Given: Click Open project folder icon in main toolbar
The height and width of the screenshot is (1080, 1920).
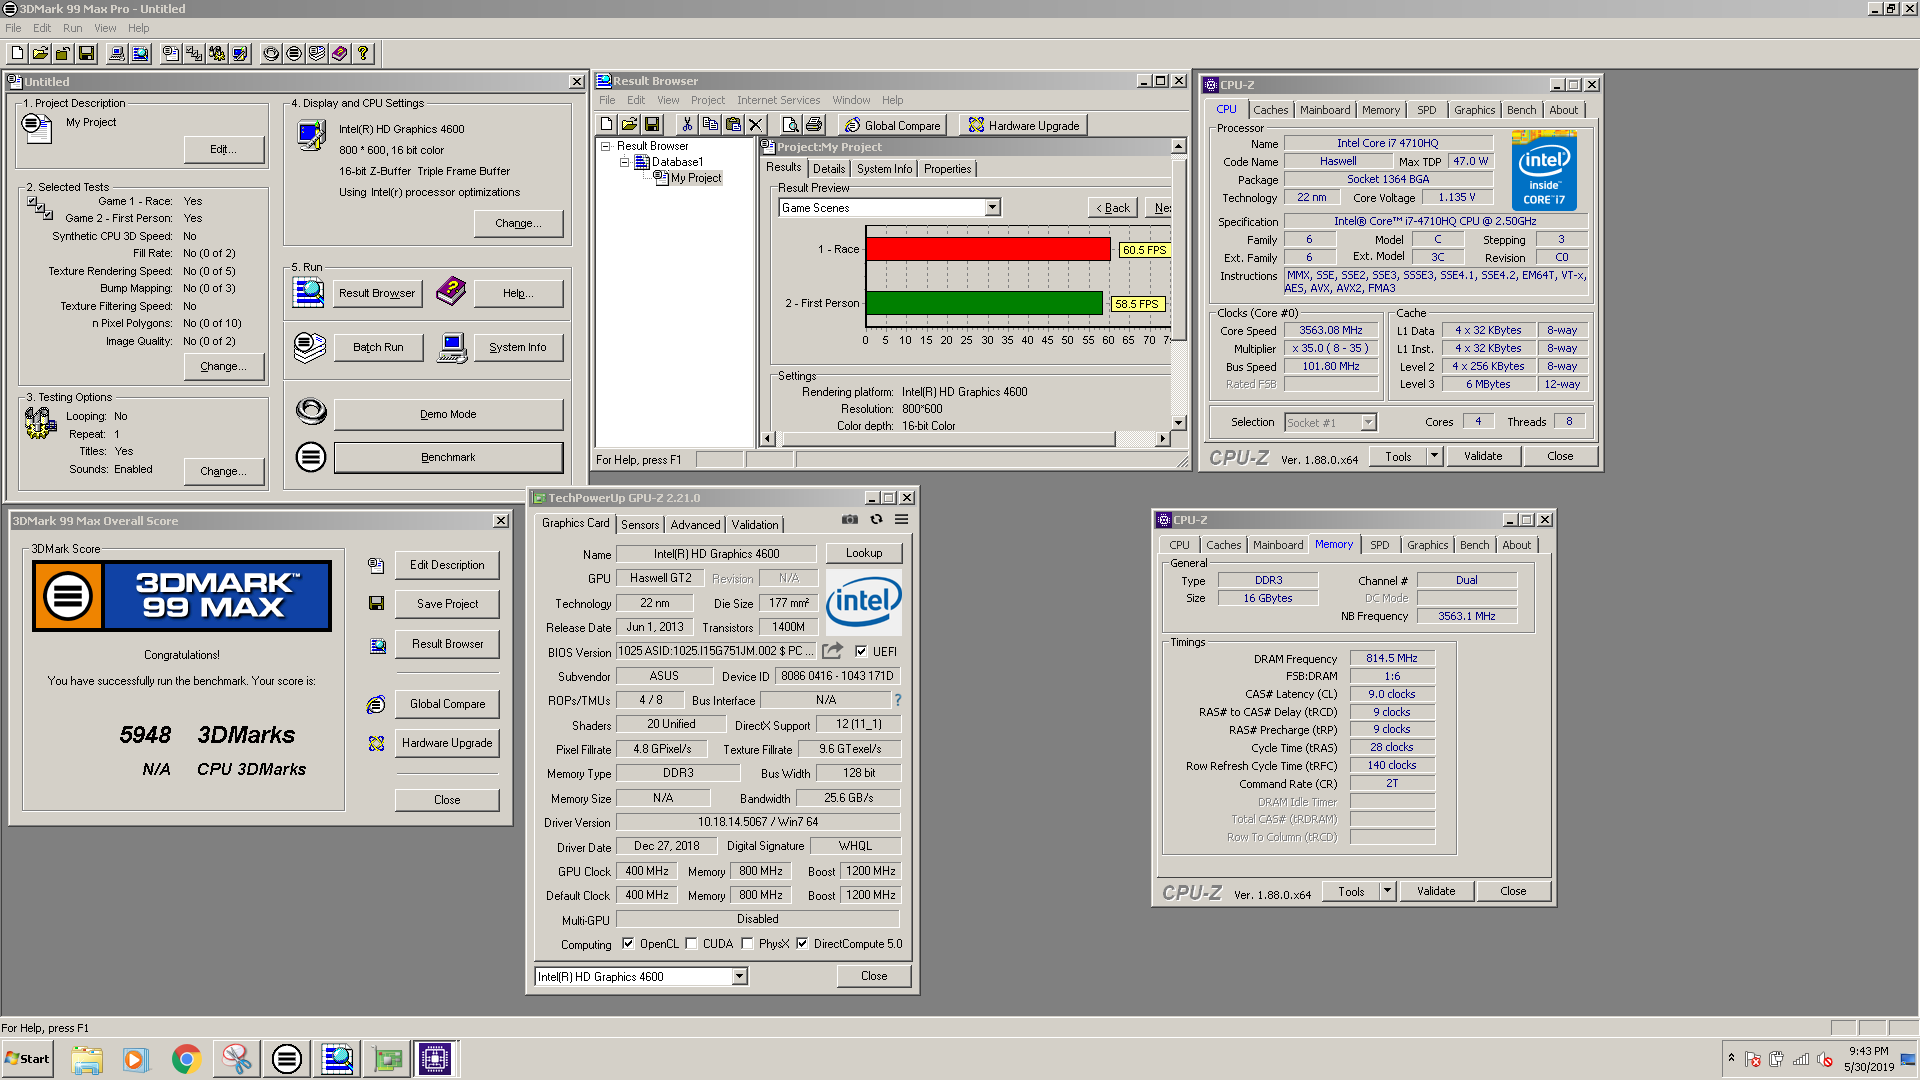Looking at the screenshot, I should click(x=40, y=53).
